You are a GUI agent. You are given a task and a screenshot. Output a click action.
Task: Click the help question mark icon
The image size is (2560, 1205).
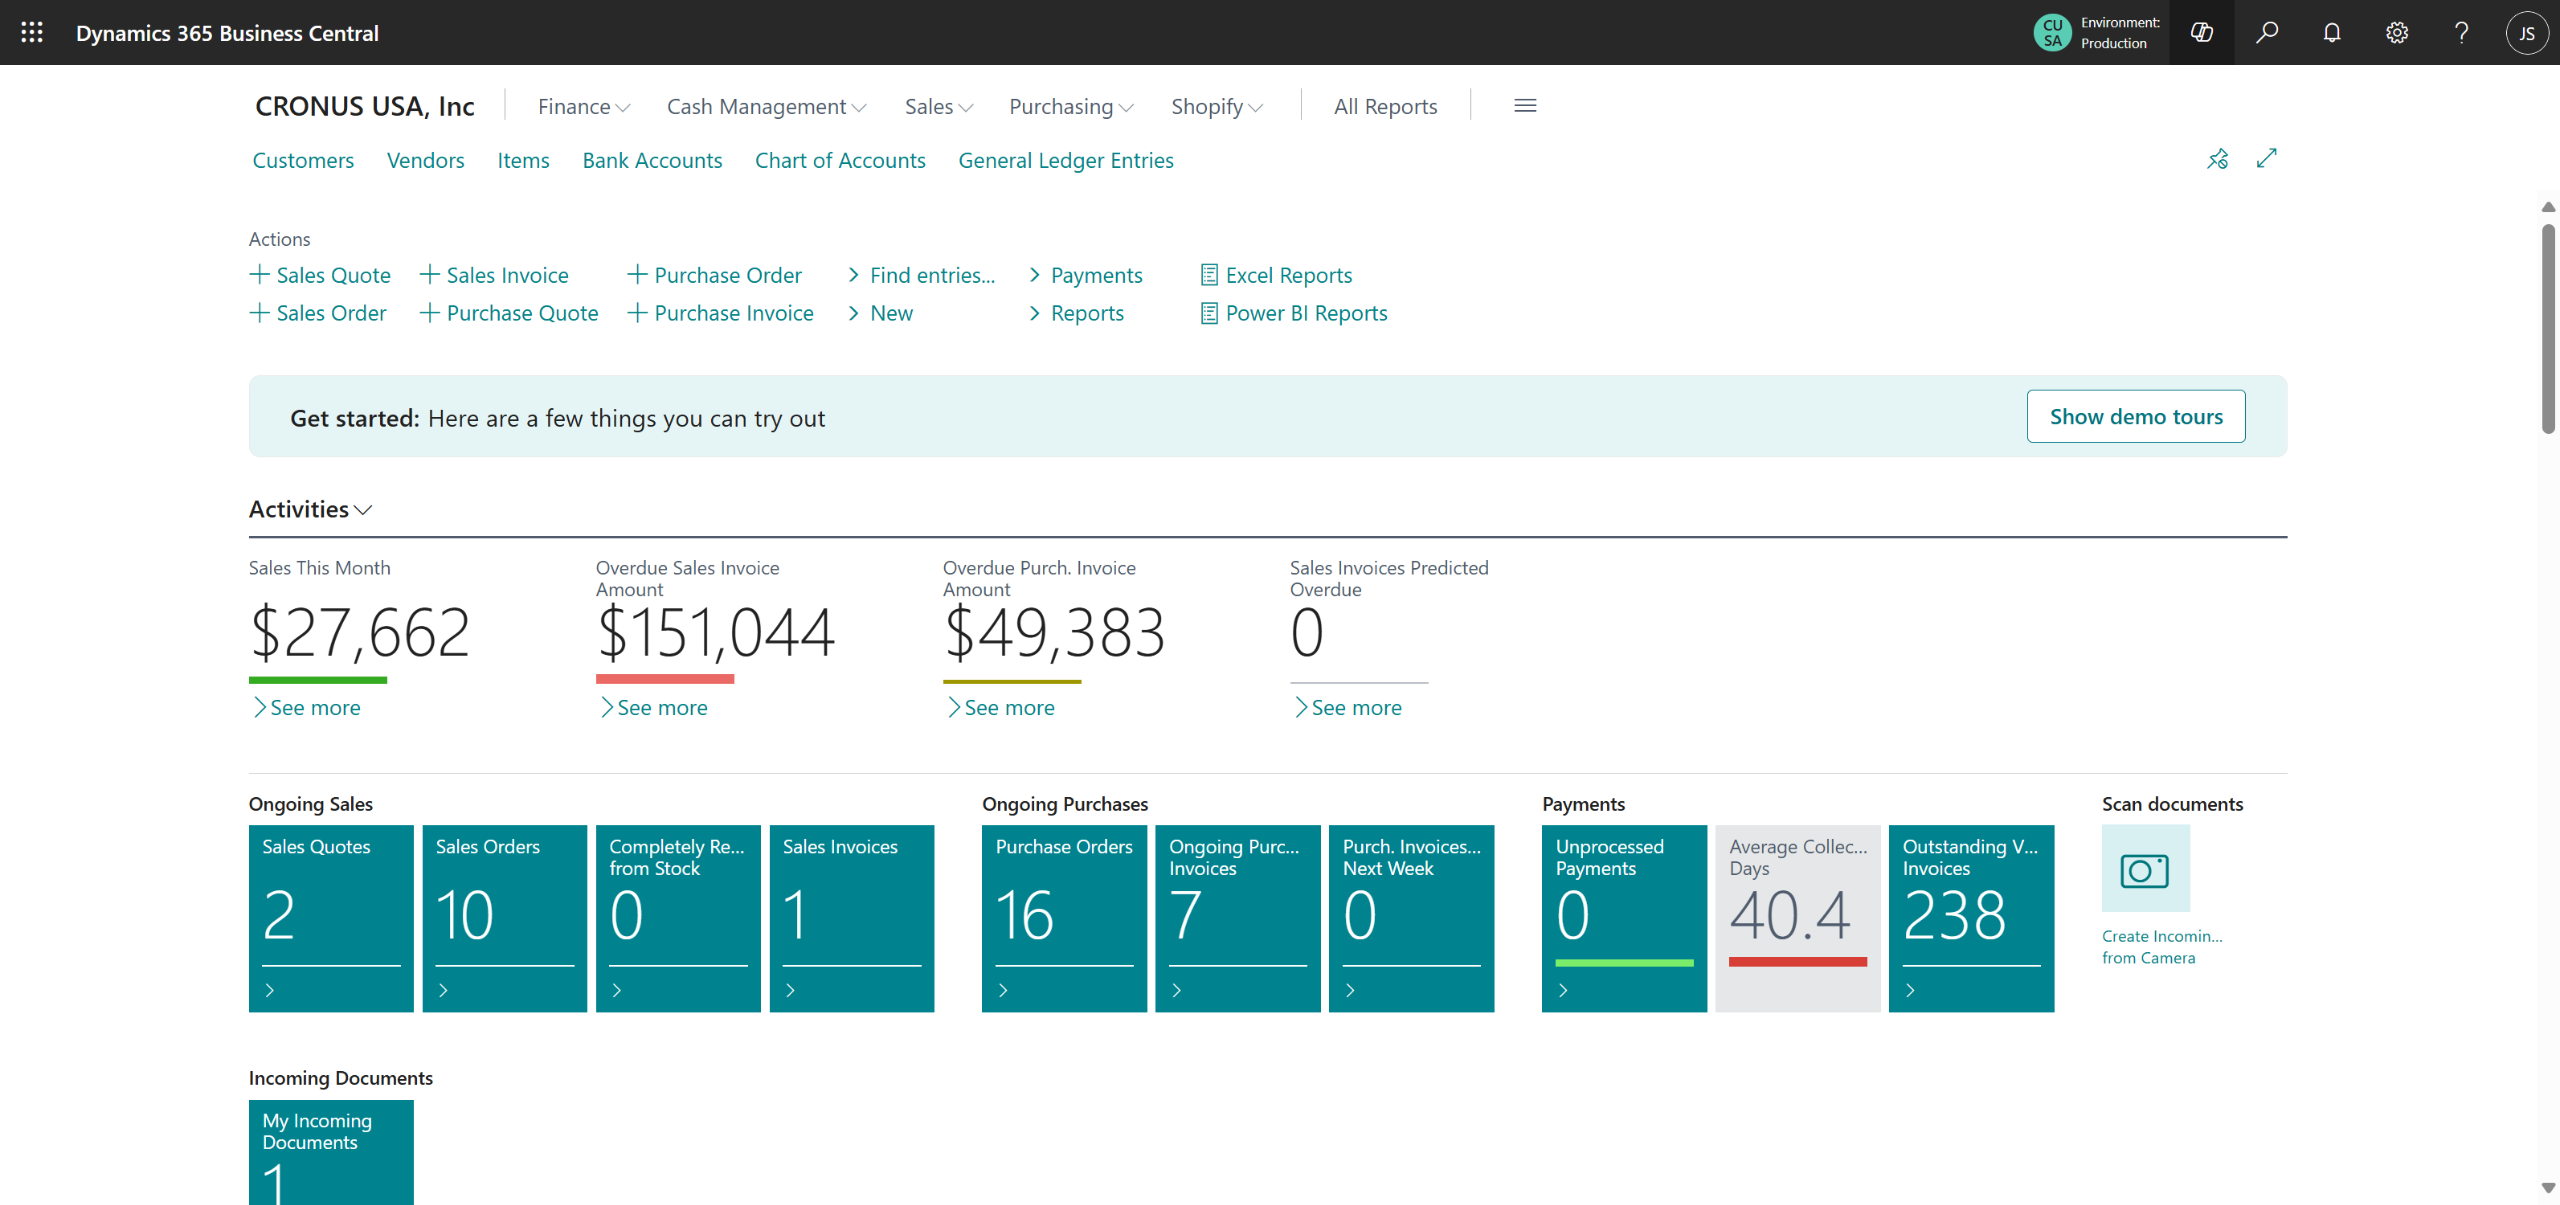pyautogui.click(x=2462, y=32)
